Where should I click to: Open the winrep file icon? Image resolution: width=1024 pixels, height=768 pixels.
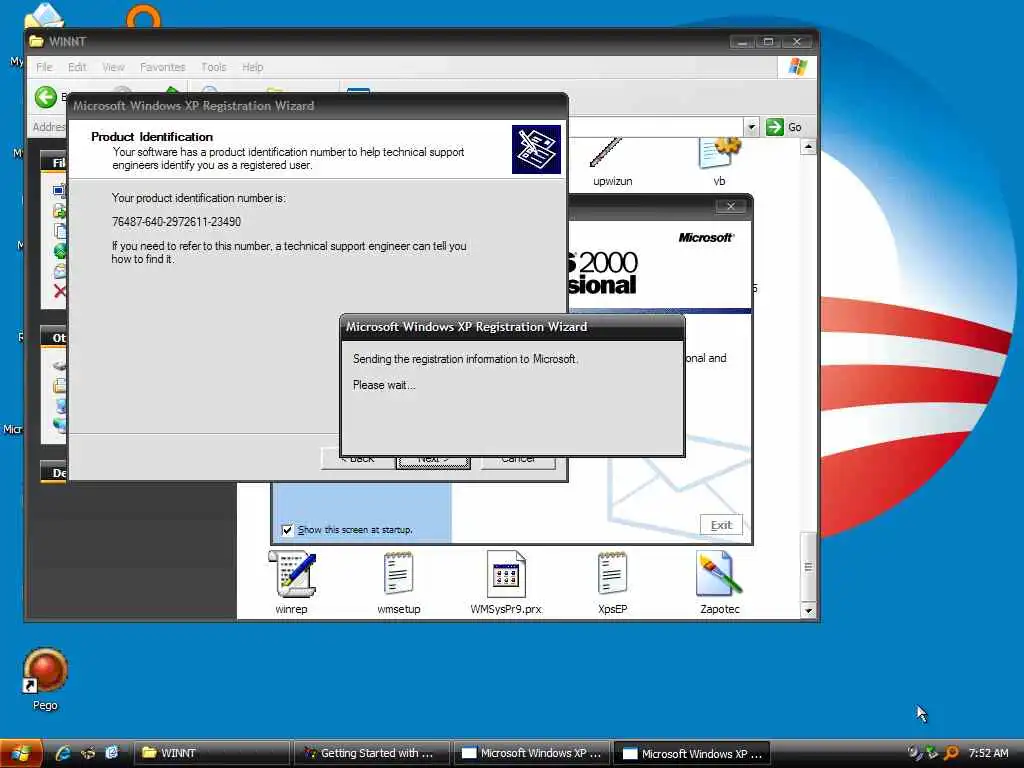pos(292,573)
